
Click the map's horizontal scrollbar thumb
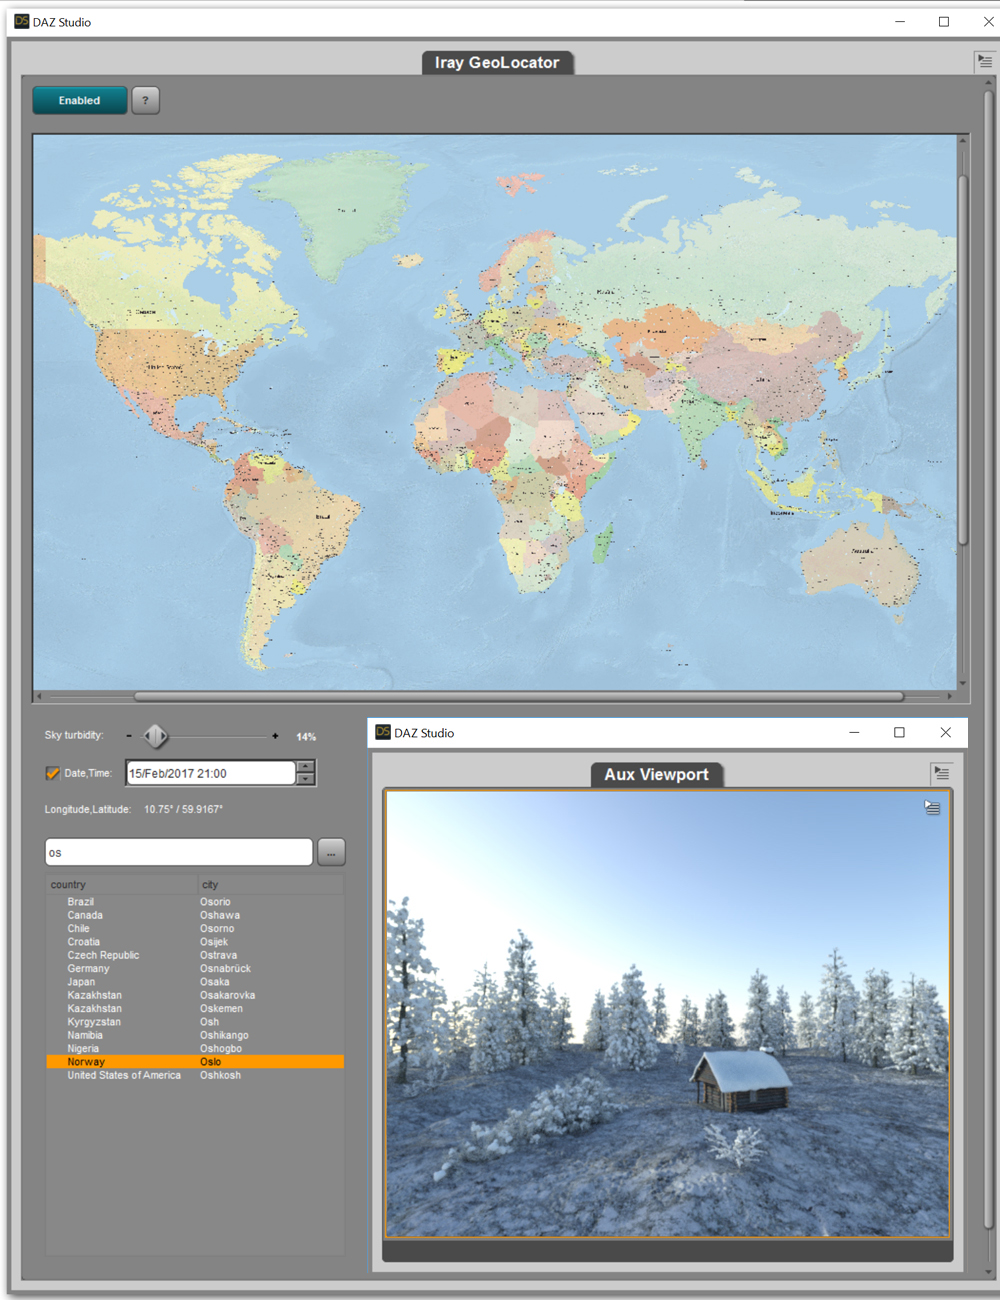click(518, 696)
